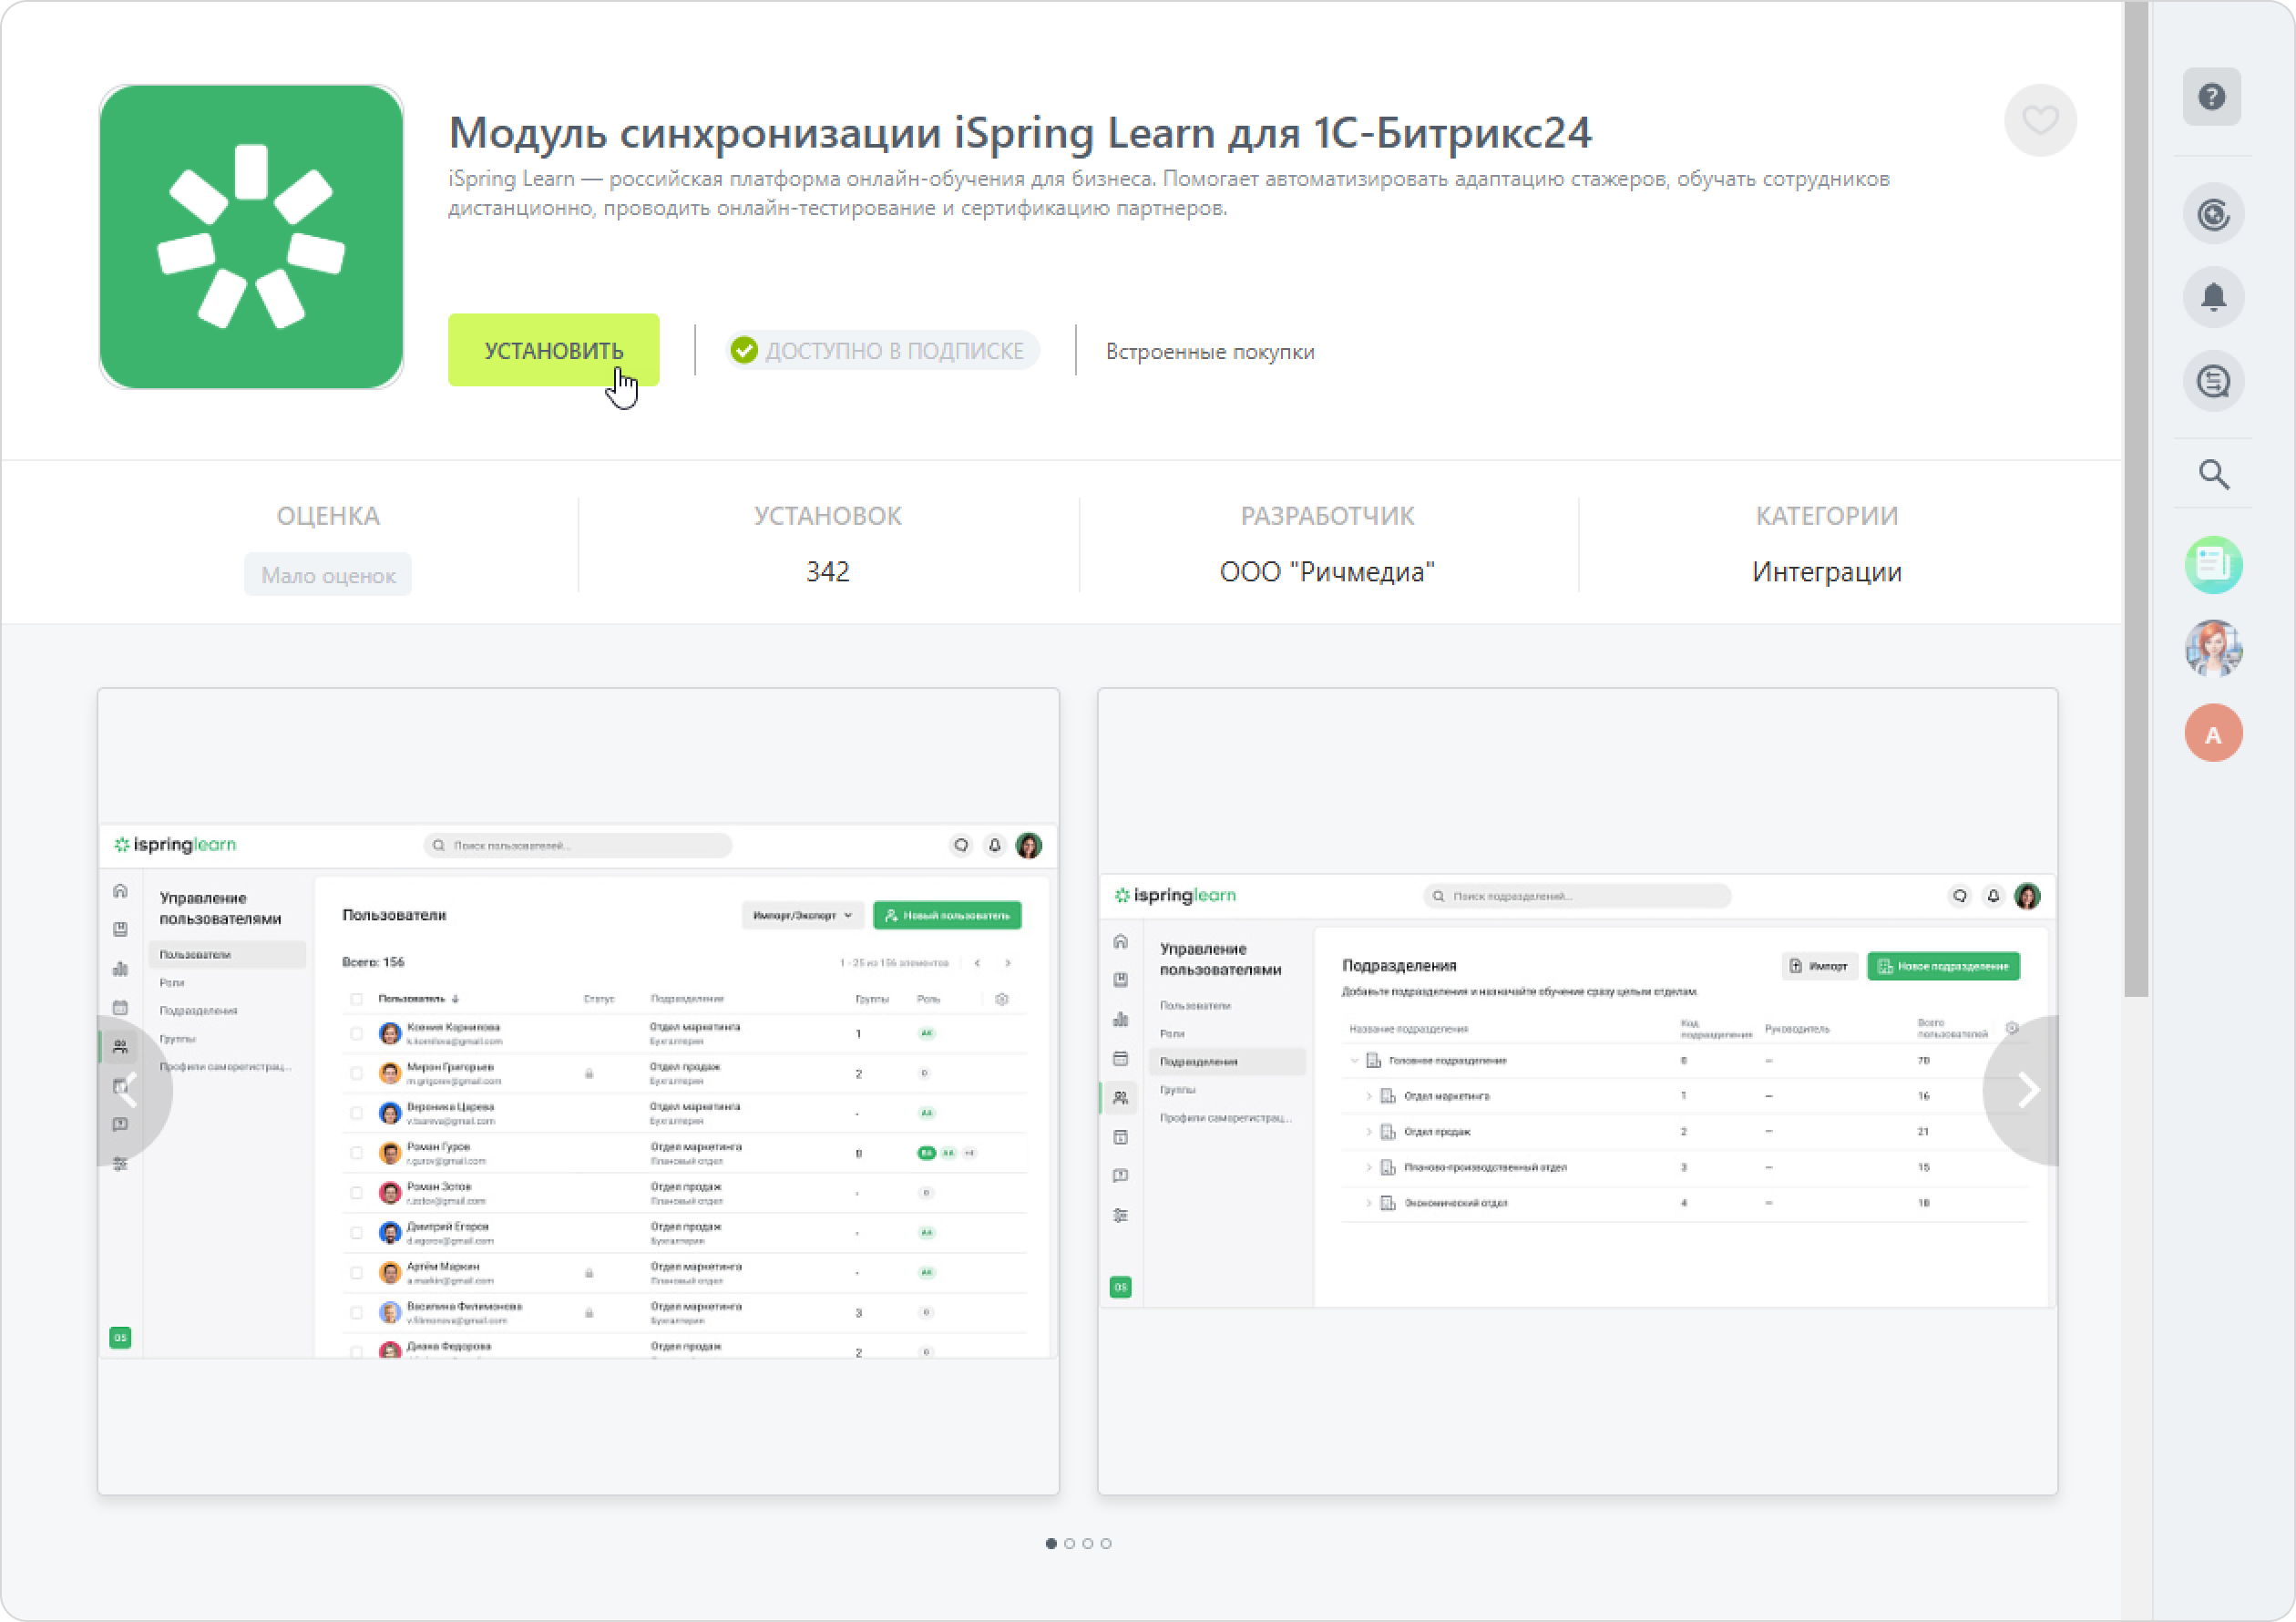2296x1622 pixels.
Task: Select the third carousel dot
Action: (1088, 1544)
